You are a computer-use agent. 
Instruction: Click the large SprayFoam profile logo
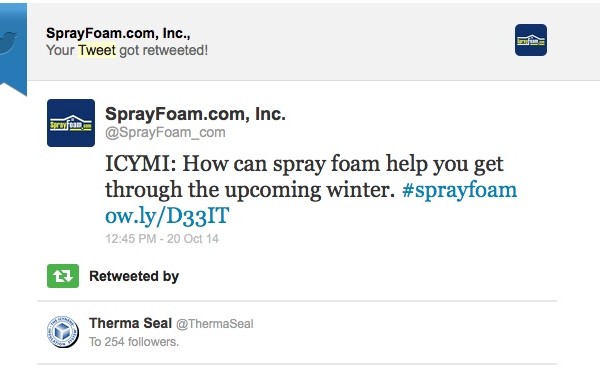[x=71, y=123]
